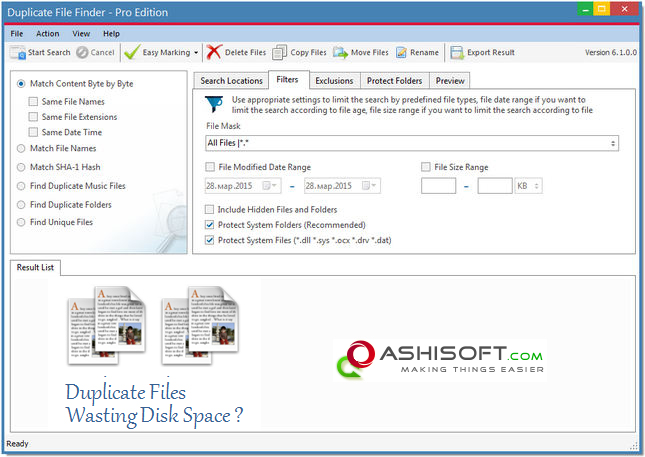Tick the File Modified Date Range checkbox
Screen dimensions: 645x457
210,167
